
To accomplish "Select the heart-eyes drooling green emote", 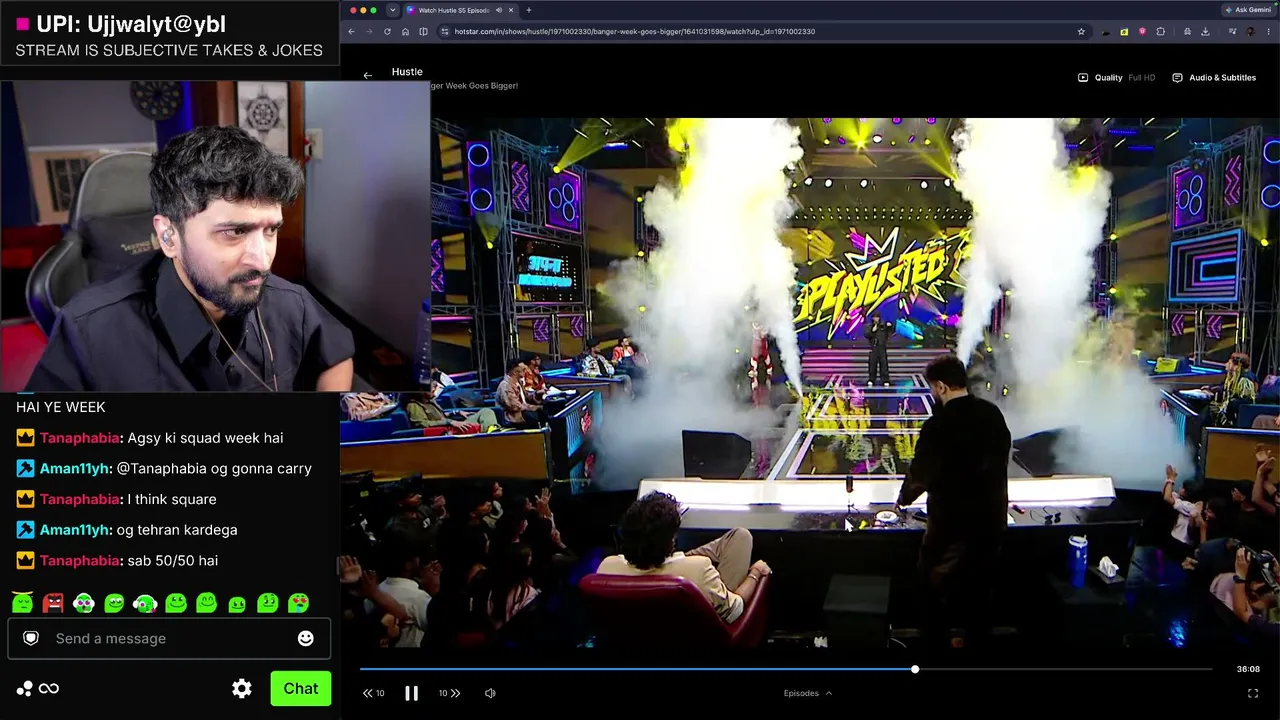I will coord(299,603).
